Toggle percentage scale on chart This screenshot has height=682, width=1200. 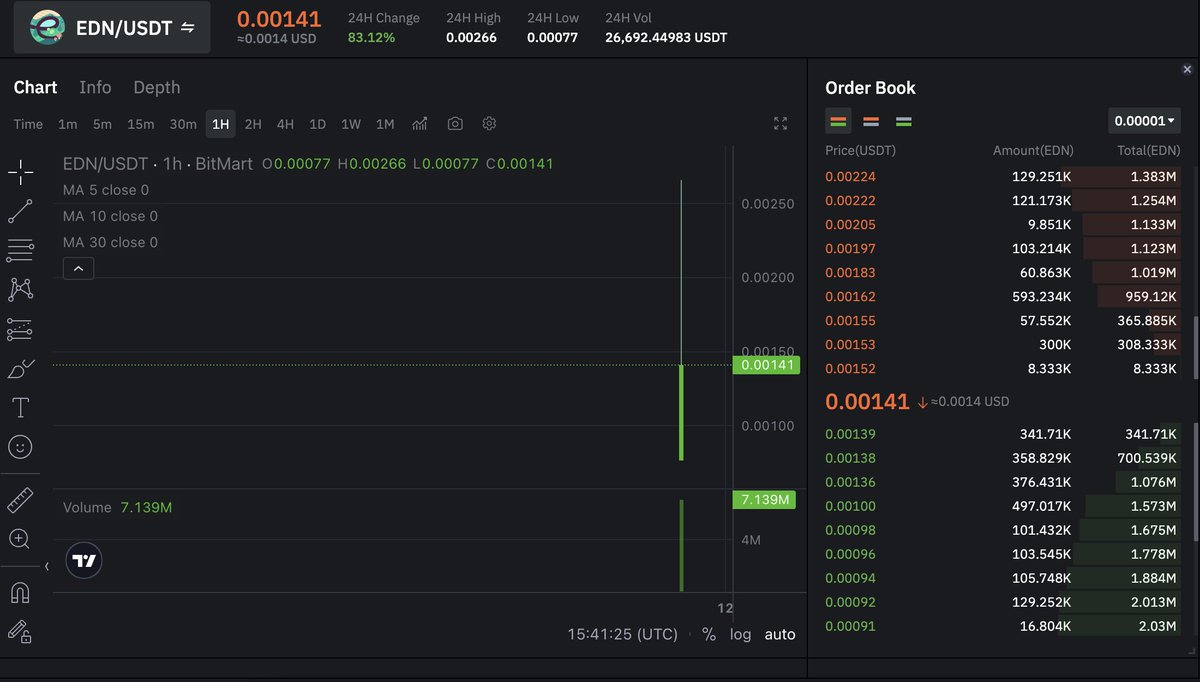point(709,634)
